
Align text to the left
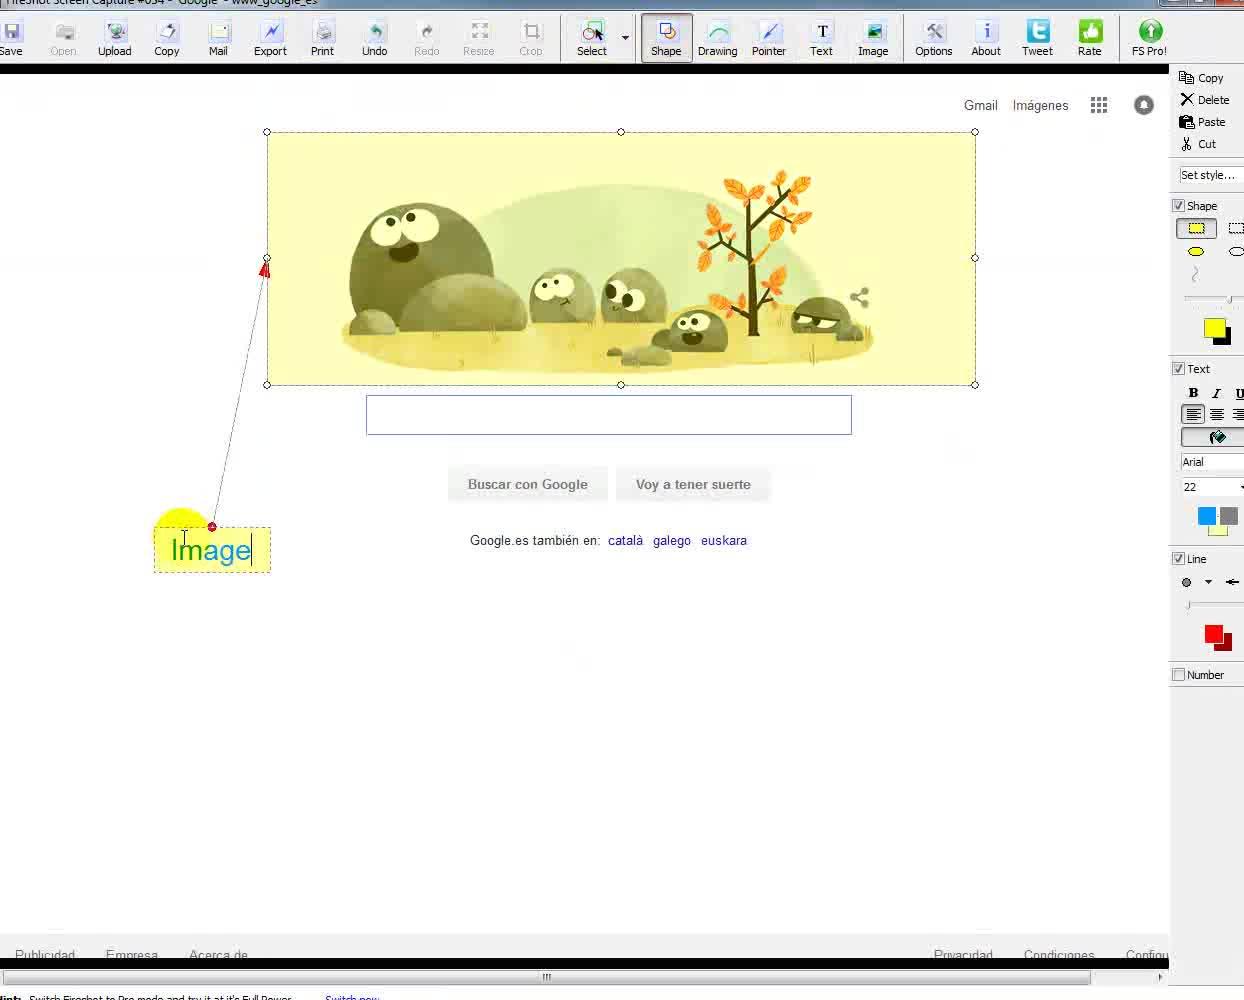click(1193, 414)
